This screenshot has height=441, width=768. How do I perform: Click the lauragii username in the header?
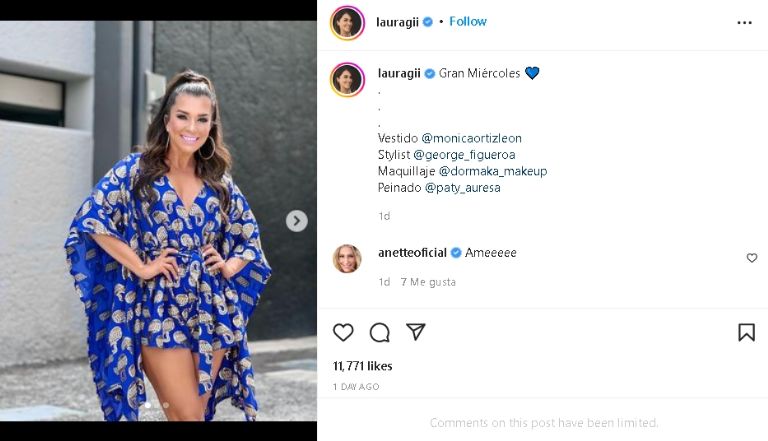tap(398, 21)
